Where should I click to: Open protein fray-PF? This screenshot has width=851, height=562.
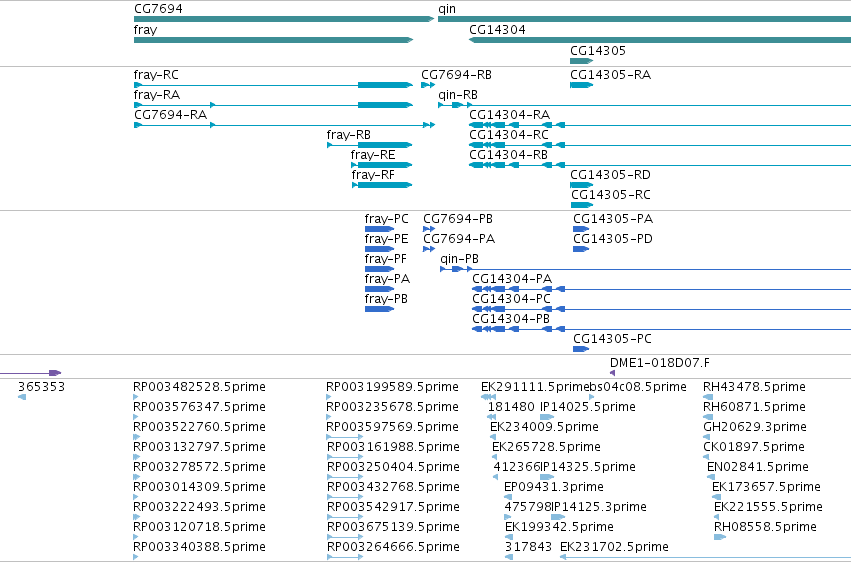tap(386, 259)
